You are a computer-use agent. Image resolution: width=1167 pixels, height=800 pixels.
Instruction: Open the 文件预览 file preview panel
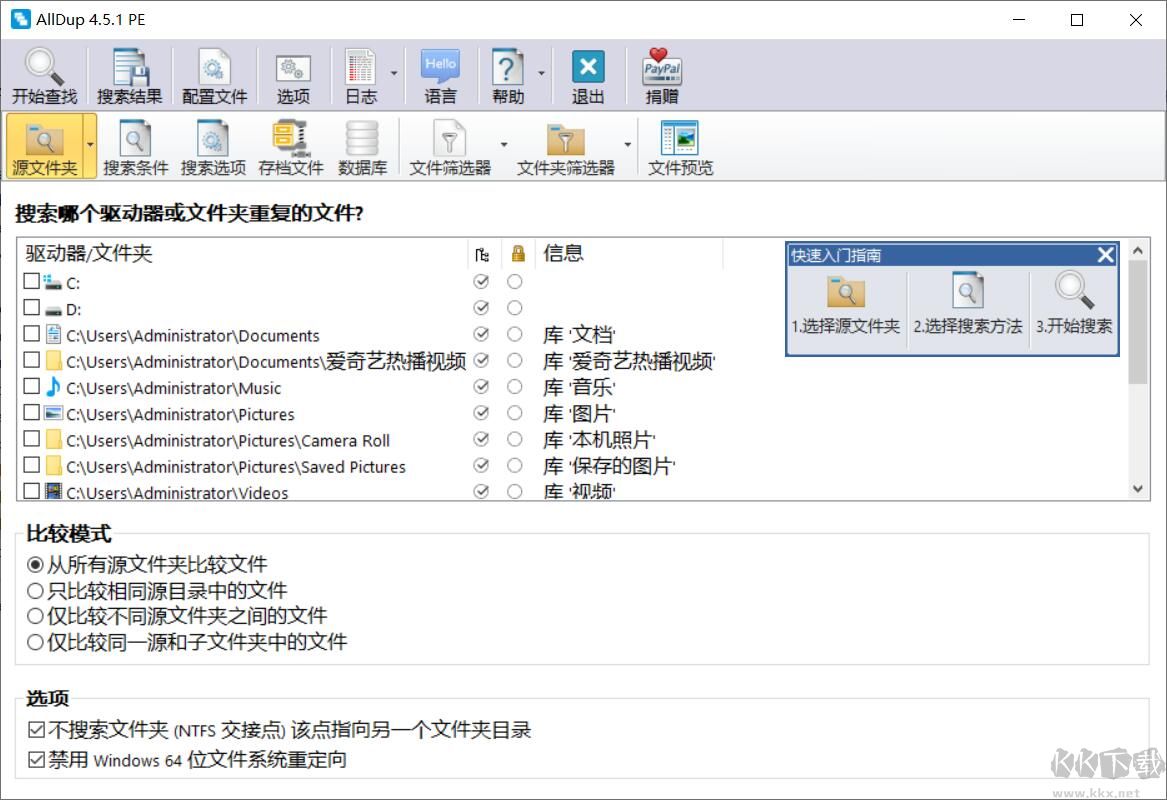(678, 140)
